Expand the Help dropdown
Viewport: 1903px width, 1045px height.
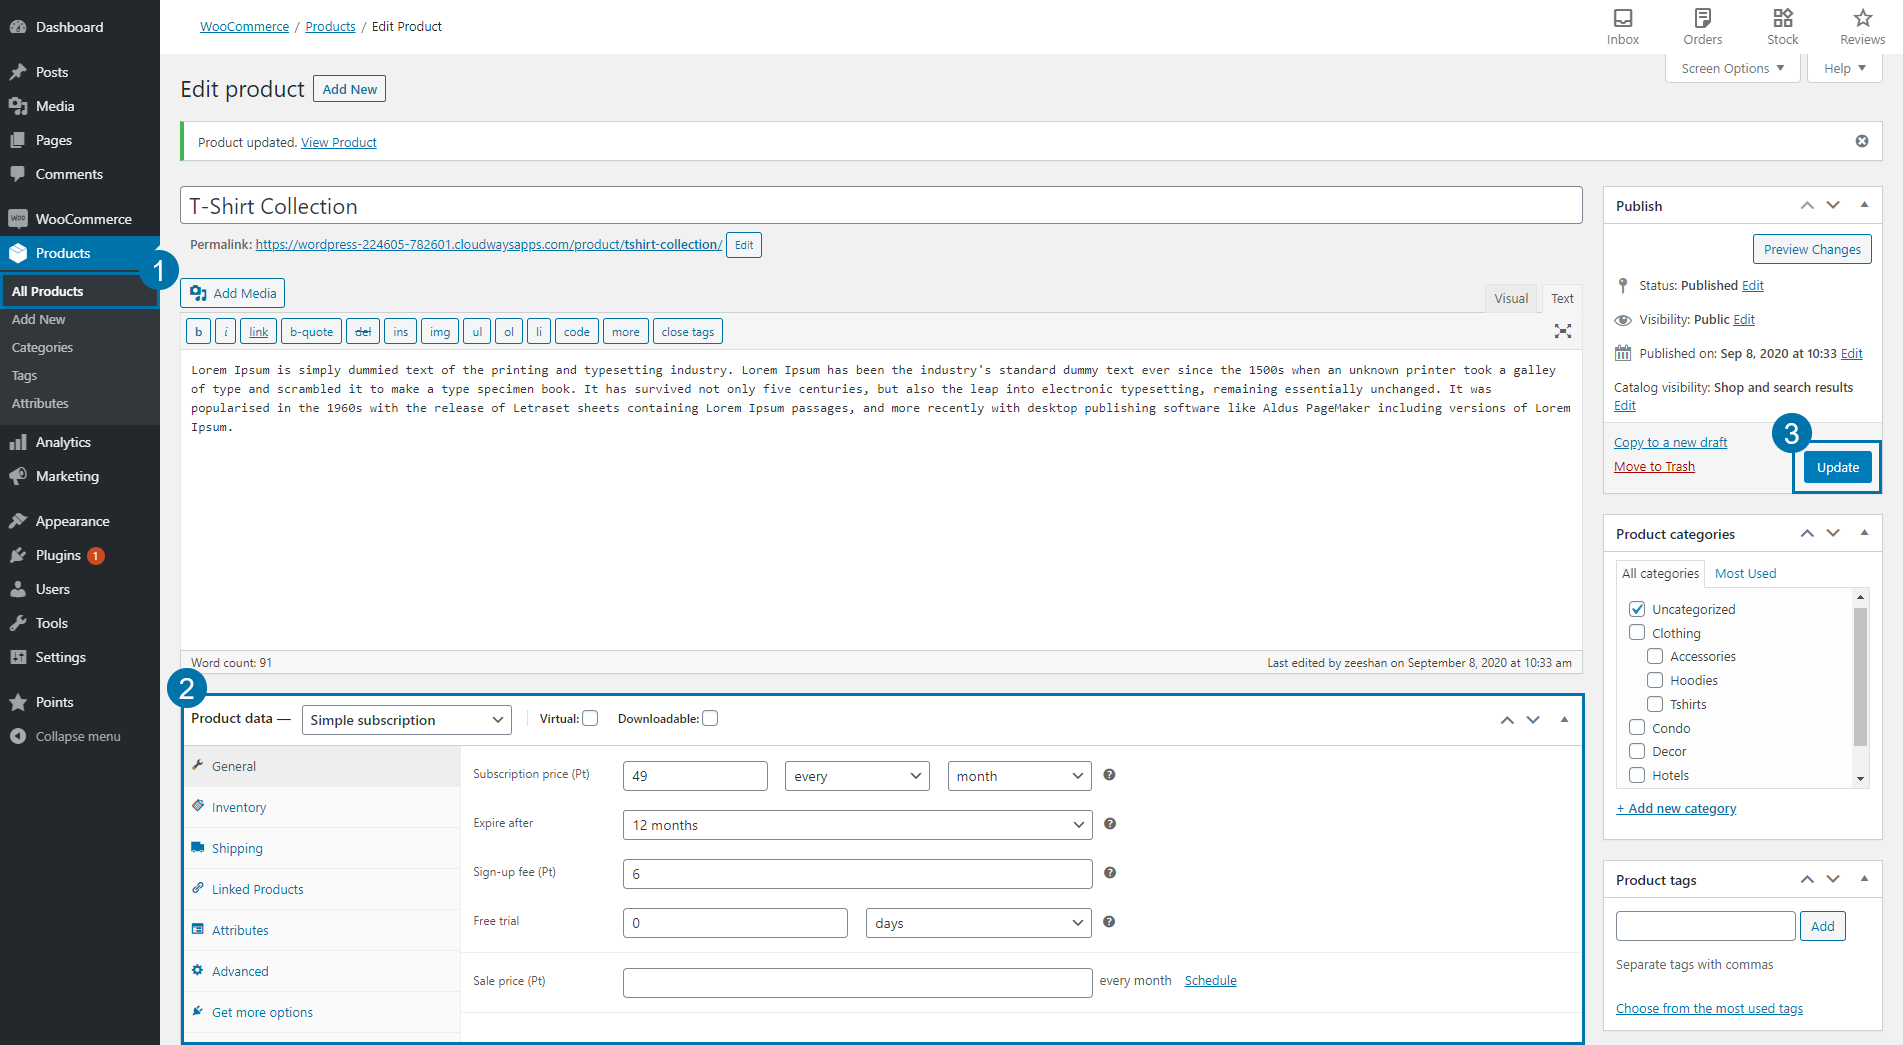coord(1845,68)
